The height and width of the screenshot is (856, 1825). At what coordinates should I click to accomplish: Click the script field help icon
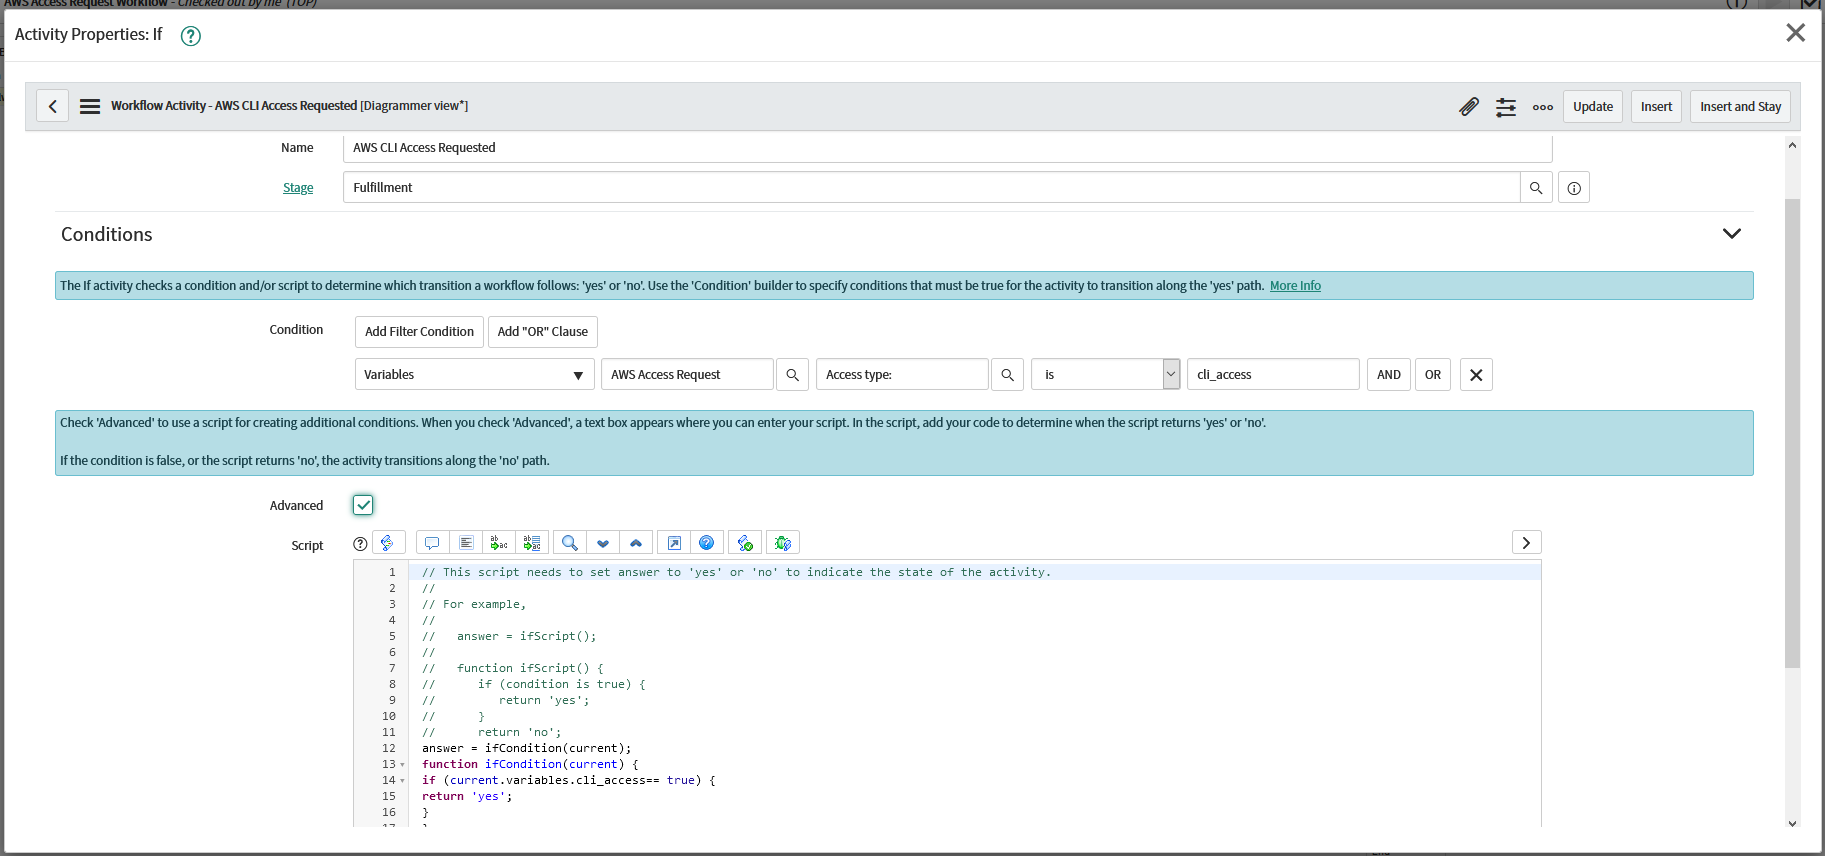[361, 544]
